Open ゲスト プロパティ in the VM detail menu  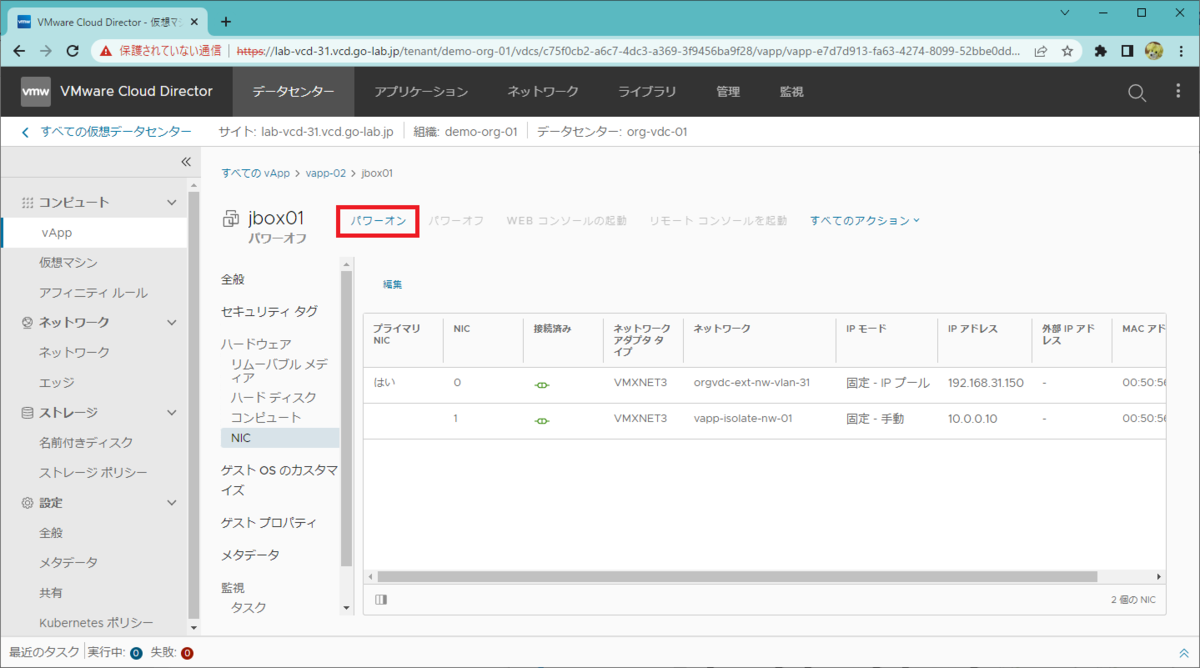[269, 522]
